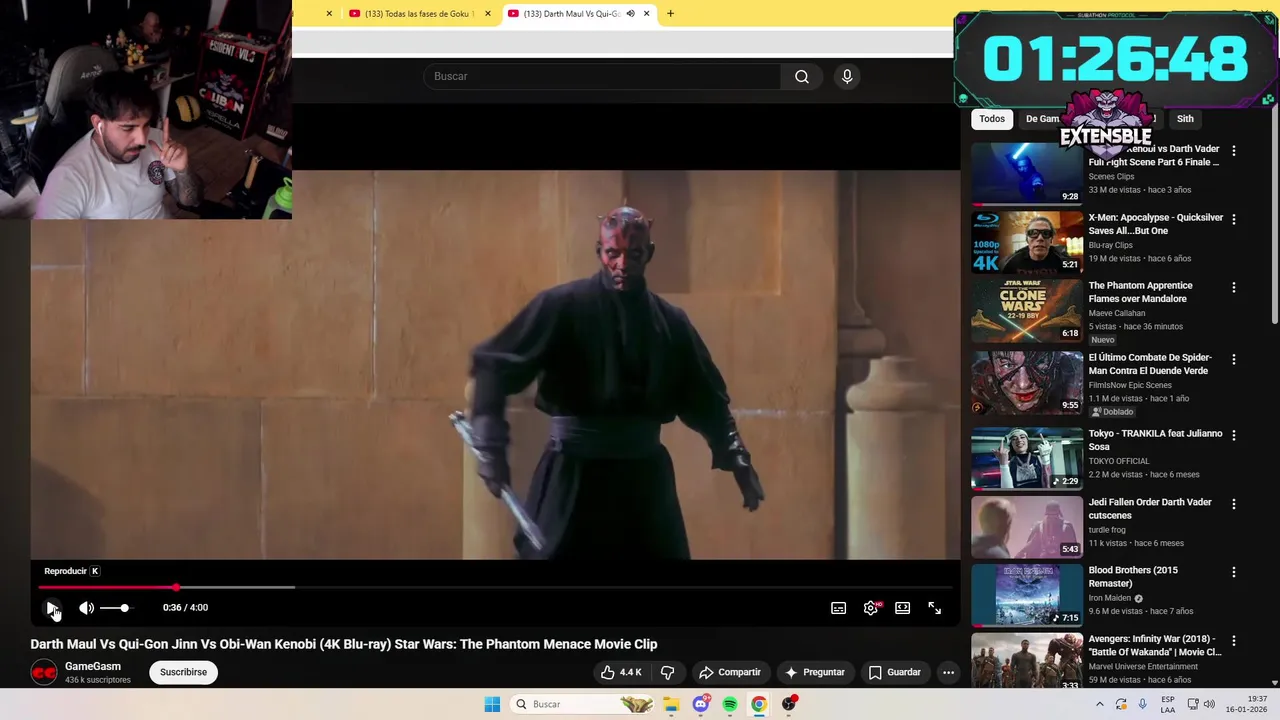Open X-Men Apocalypse Quicksilver video thumbnail

(1027, 241)
